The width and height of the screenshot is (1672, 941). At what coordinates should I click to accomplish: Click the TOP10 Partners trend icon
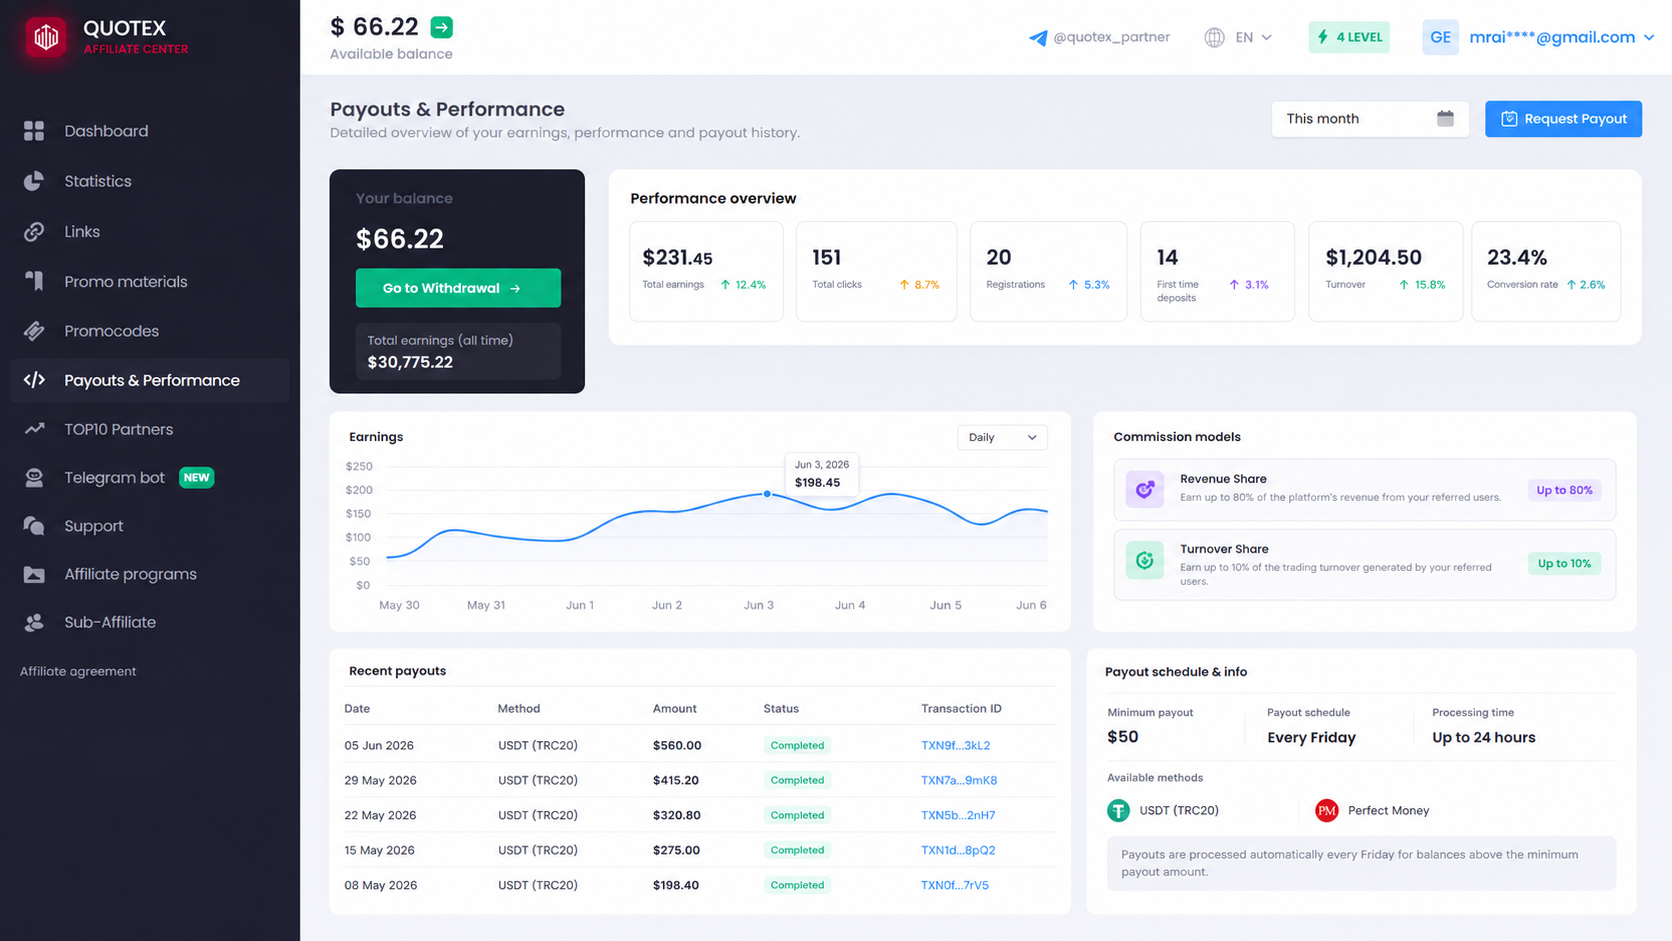click(x=34, y=429)
